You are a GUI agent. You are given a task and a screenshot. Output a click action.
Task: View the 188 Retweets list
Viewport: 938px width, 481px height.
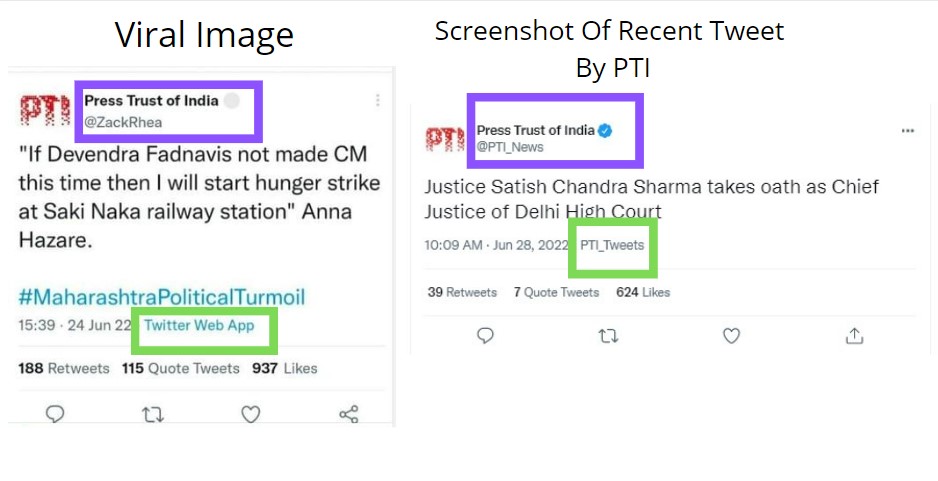[64, 368]
